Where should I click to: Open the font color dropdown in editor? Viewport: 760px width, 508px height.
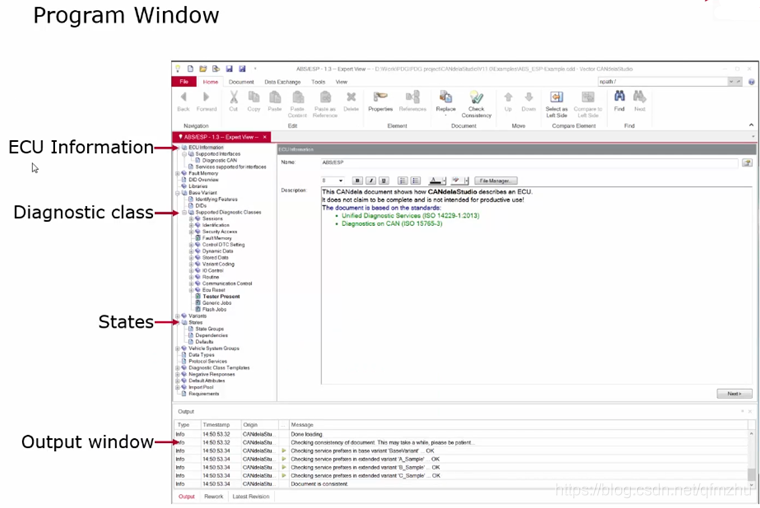pyautogui.click(x=444, y=180)
